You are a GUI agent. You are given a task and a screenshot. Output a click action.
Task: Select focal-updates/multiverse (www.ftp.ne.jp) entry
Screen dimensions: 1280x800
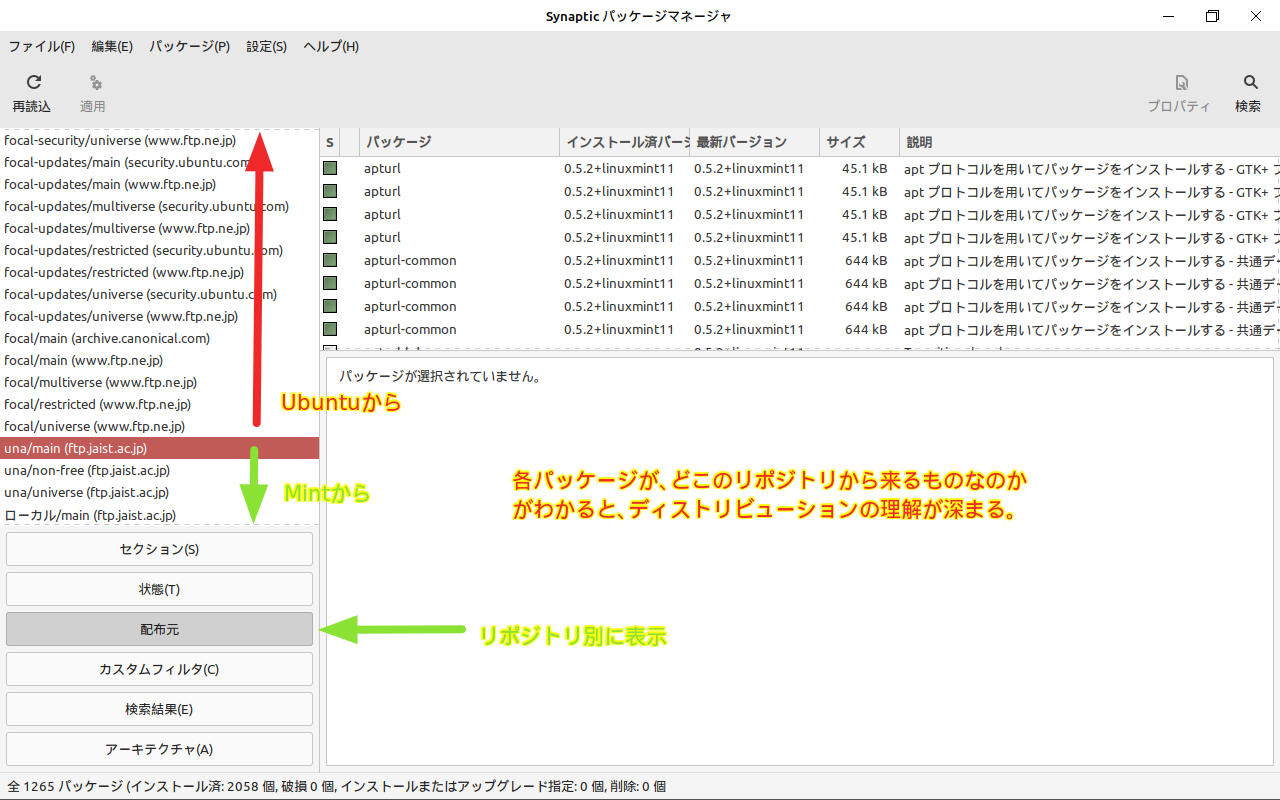[160, 228]
